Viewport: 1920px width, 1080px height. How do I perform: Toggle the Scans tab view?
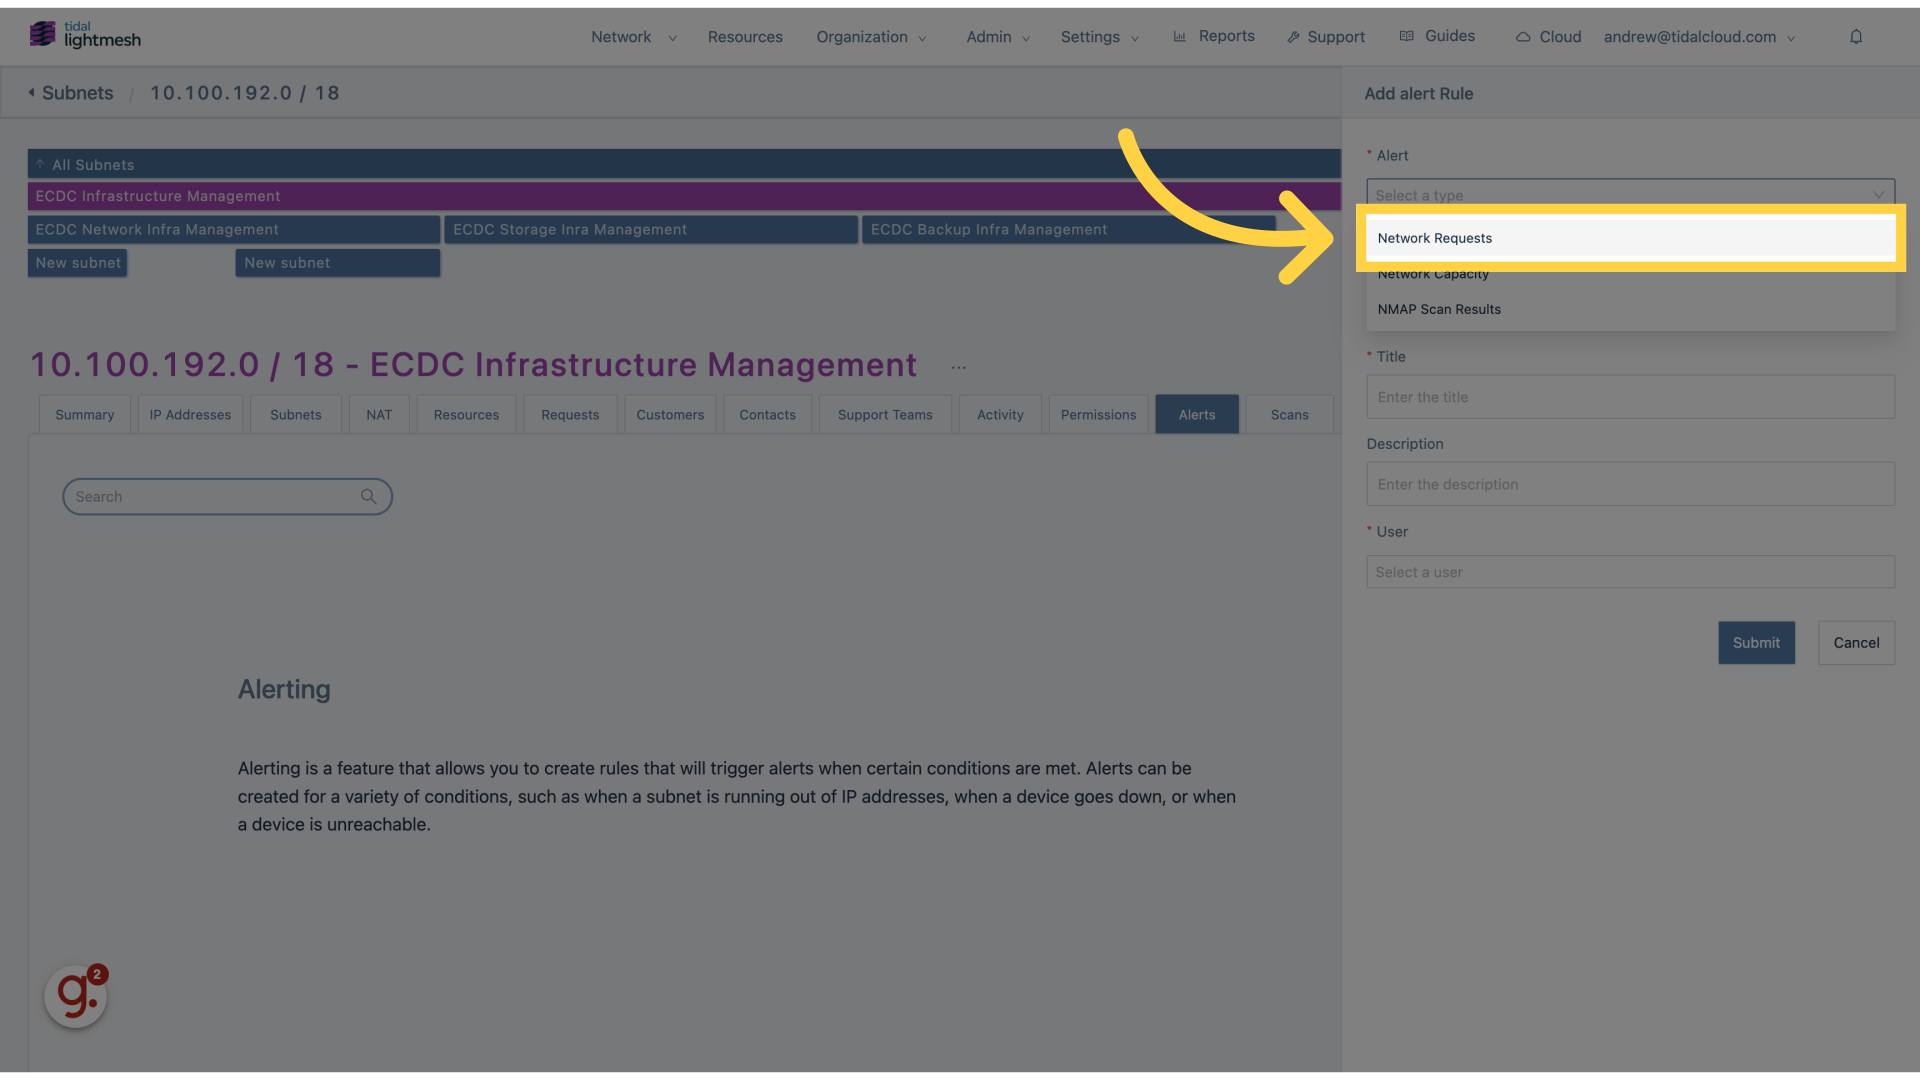point(1290,415)
